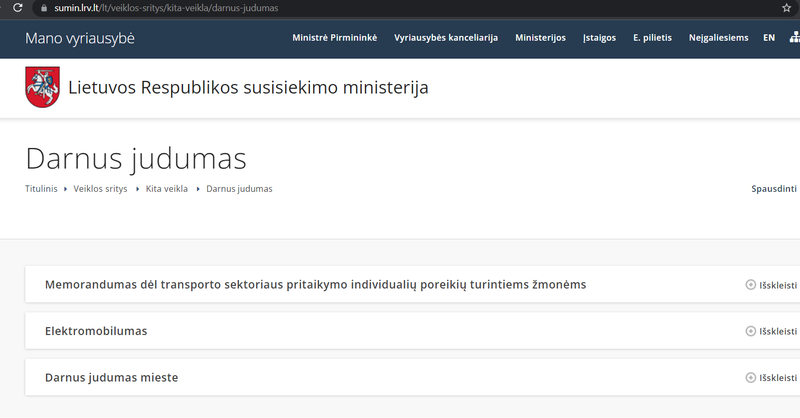
Task: Click the padlock site security icon
Action: pos(42,8)
